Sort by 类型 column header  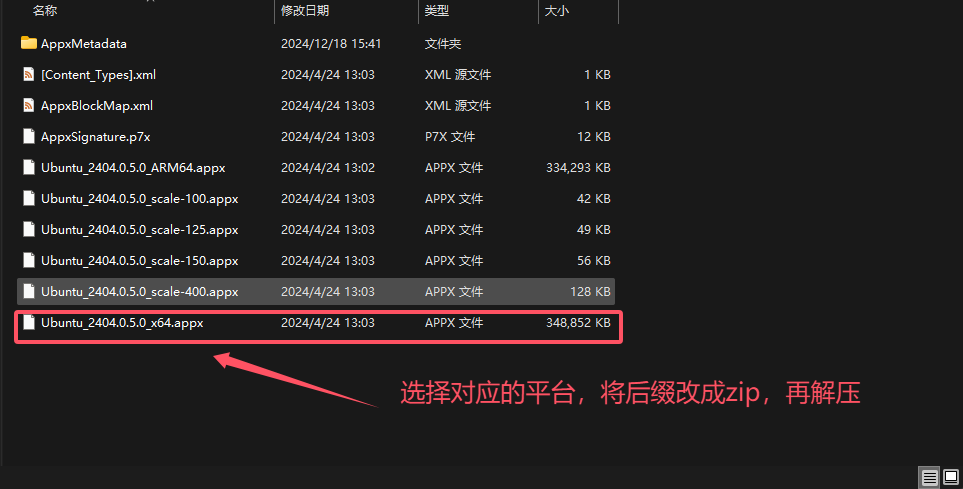tap(437, 10)
